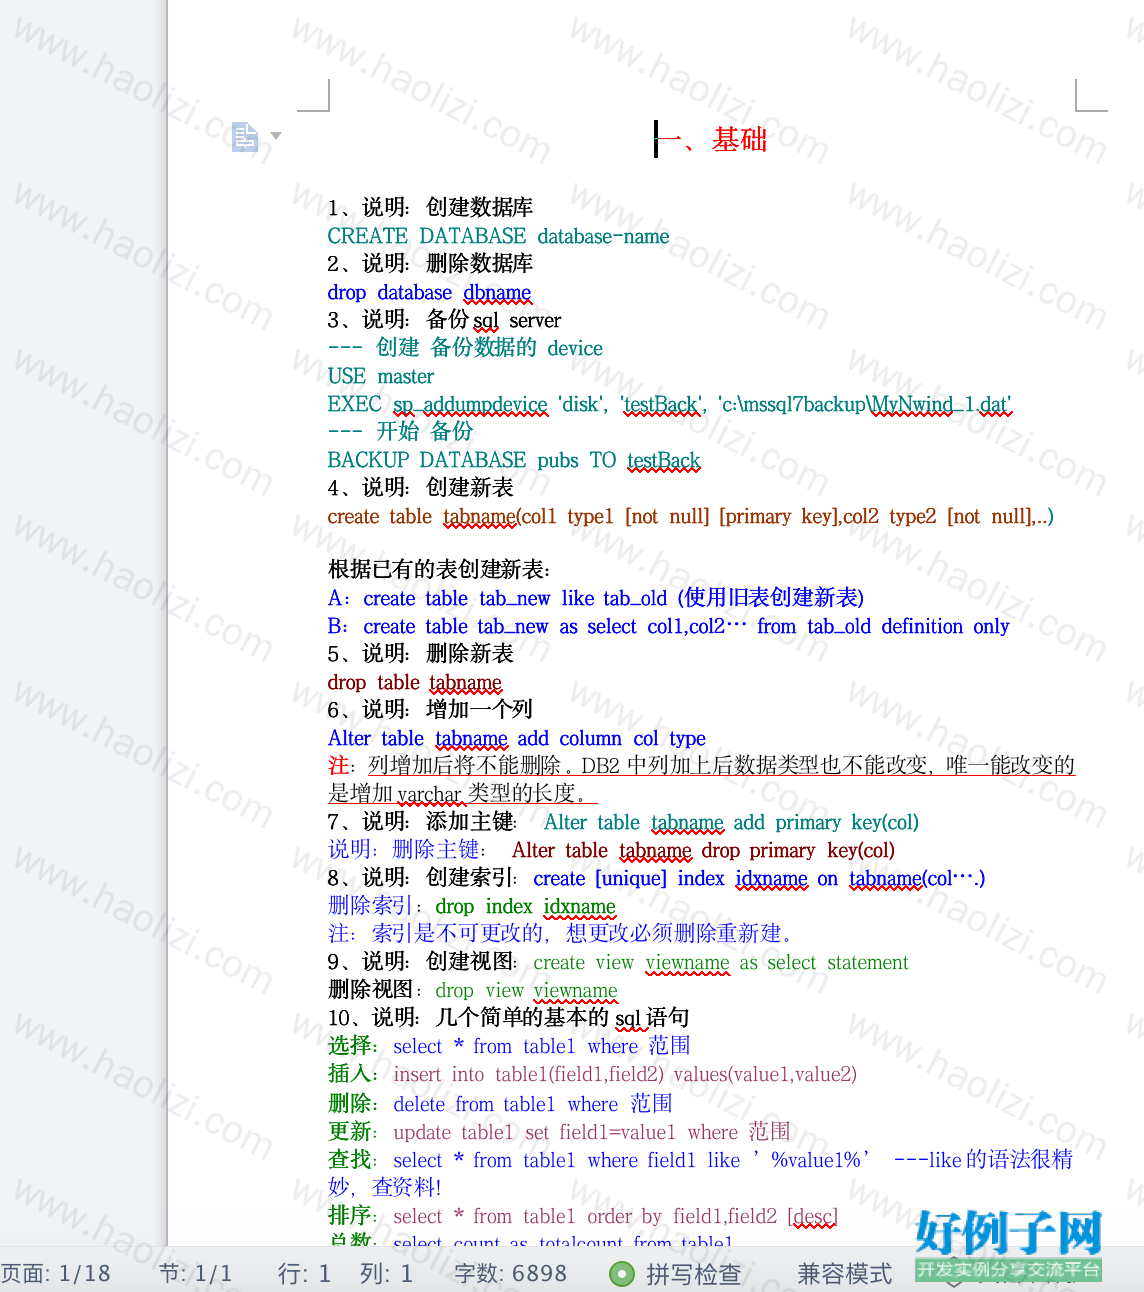Click the line 删除索引: drop index idxname
Screen dimensions: 1144x1292
(471, 906)
